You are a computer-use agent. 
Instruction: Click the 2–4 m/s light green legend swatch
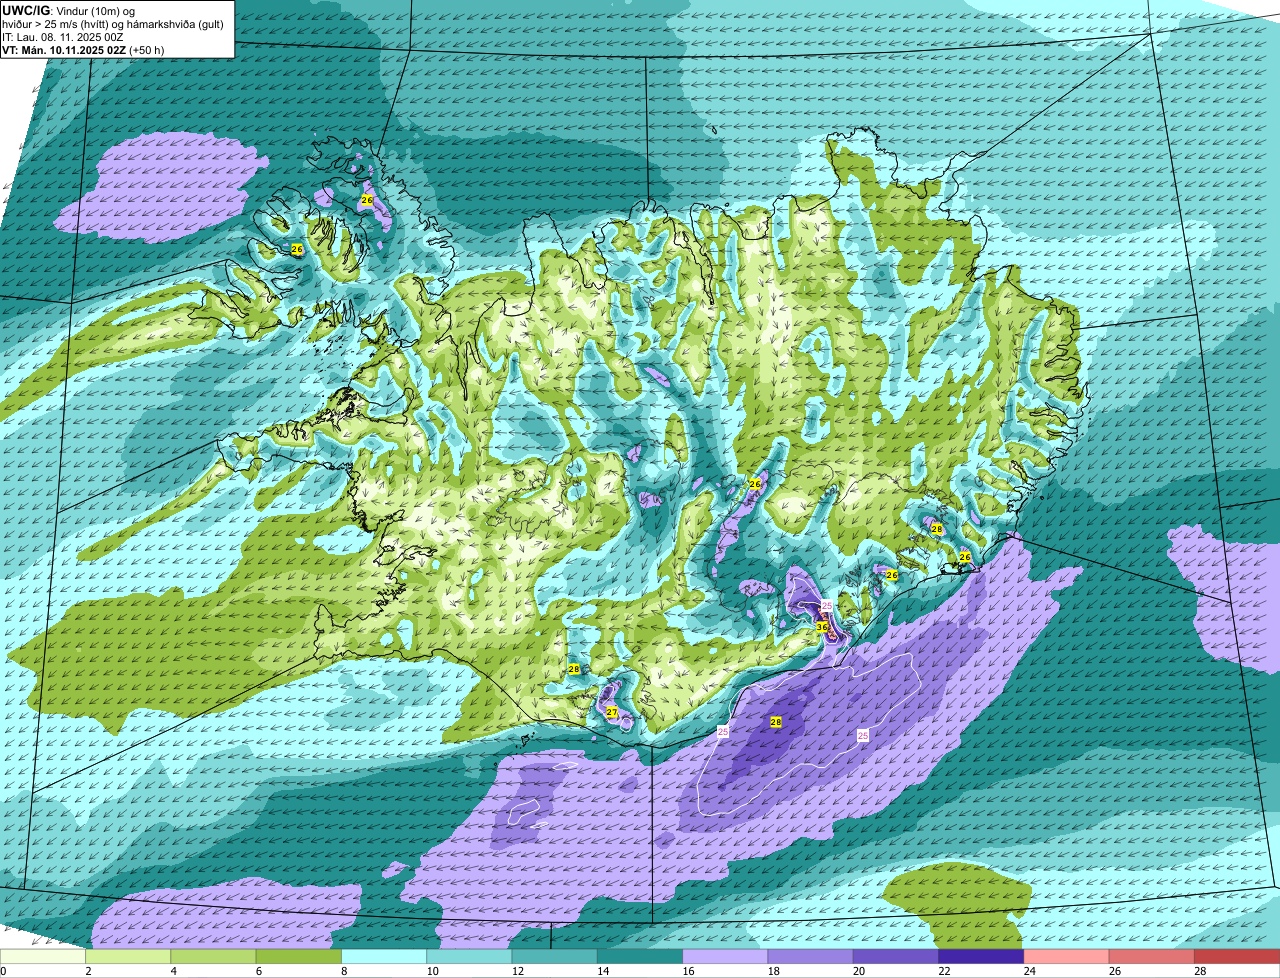point(129,957)
